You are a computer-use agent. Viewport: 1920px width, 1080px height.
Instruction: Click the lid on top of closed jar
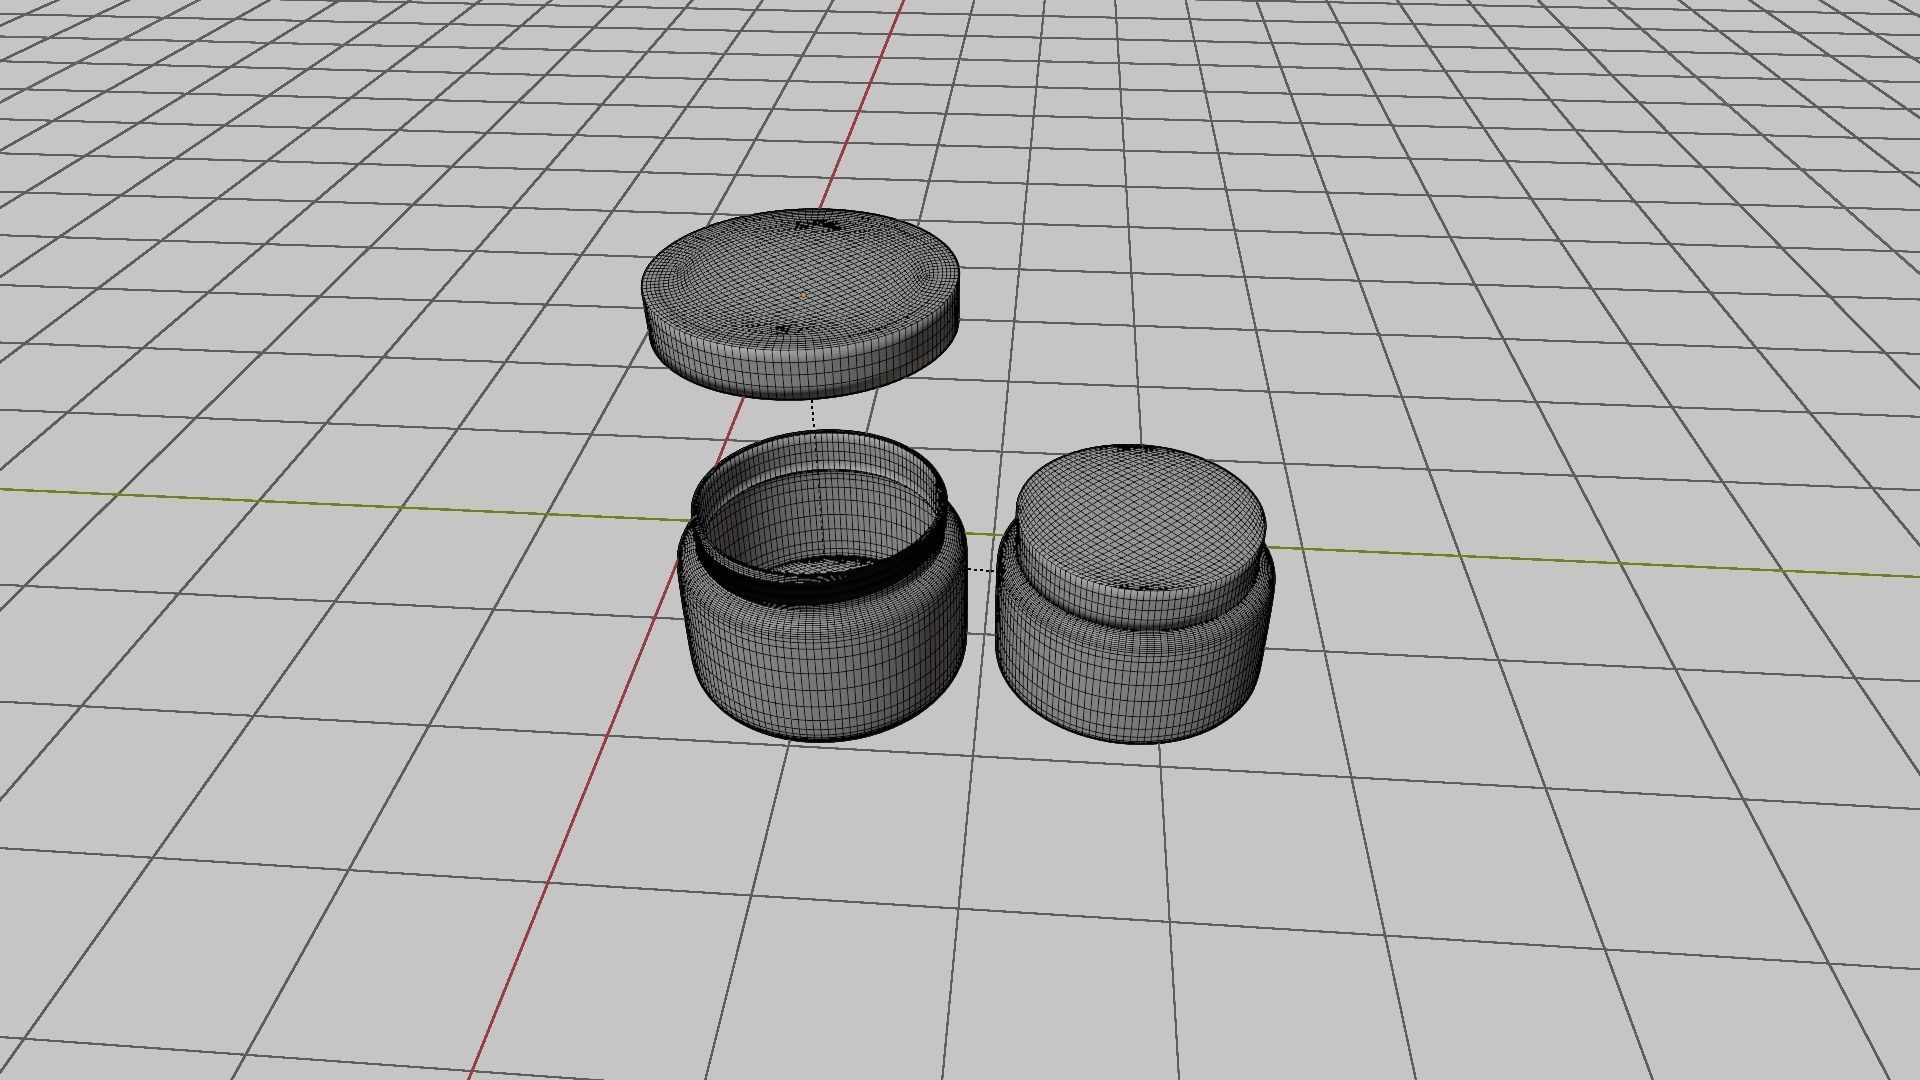(1140, 535)
